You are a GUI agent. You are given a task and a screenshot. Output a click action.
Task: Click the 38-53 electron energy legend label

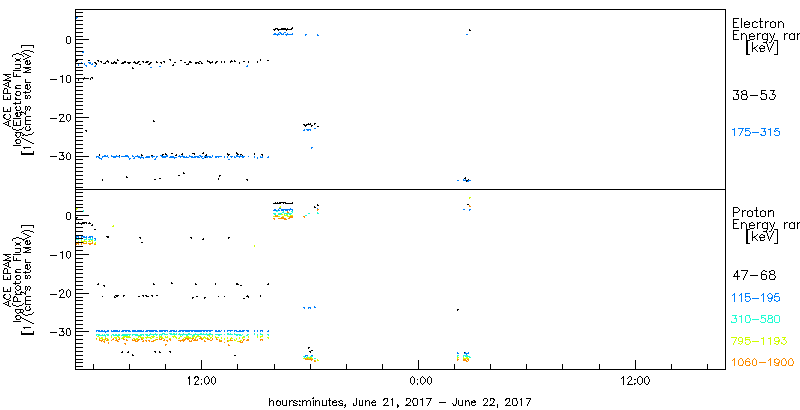(754, 95)
